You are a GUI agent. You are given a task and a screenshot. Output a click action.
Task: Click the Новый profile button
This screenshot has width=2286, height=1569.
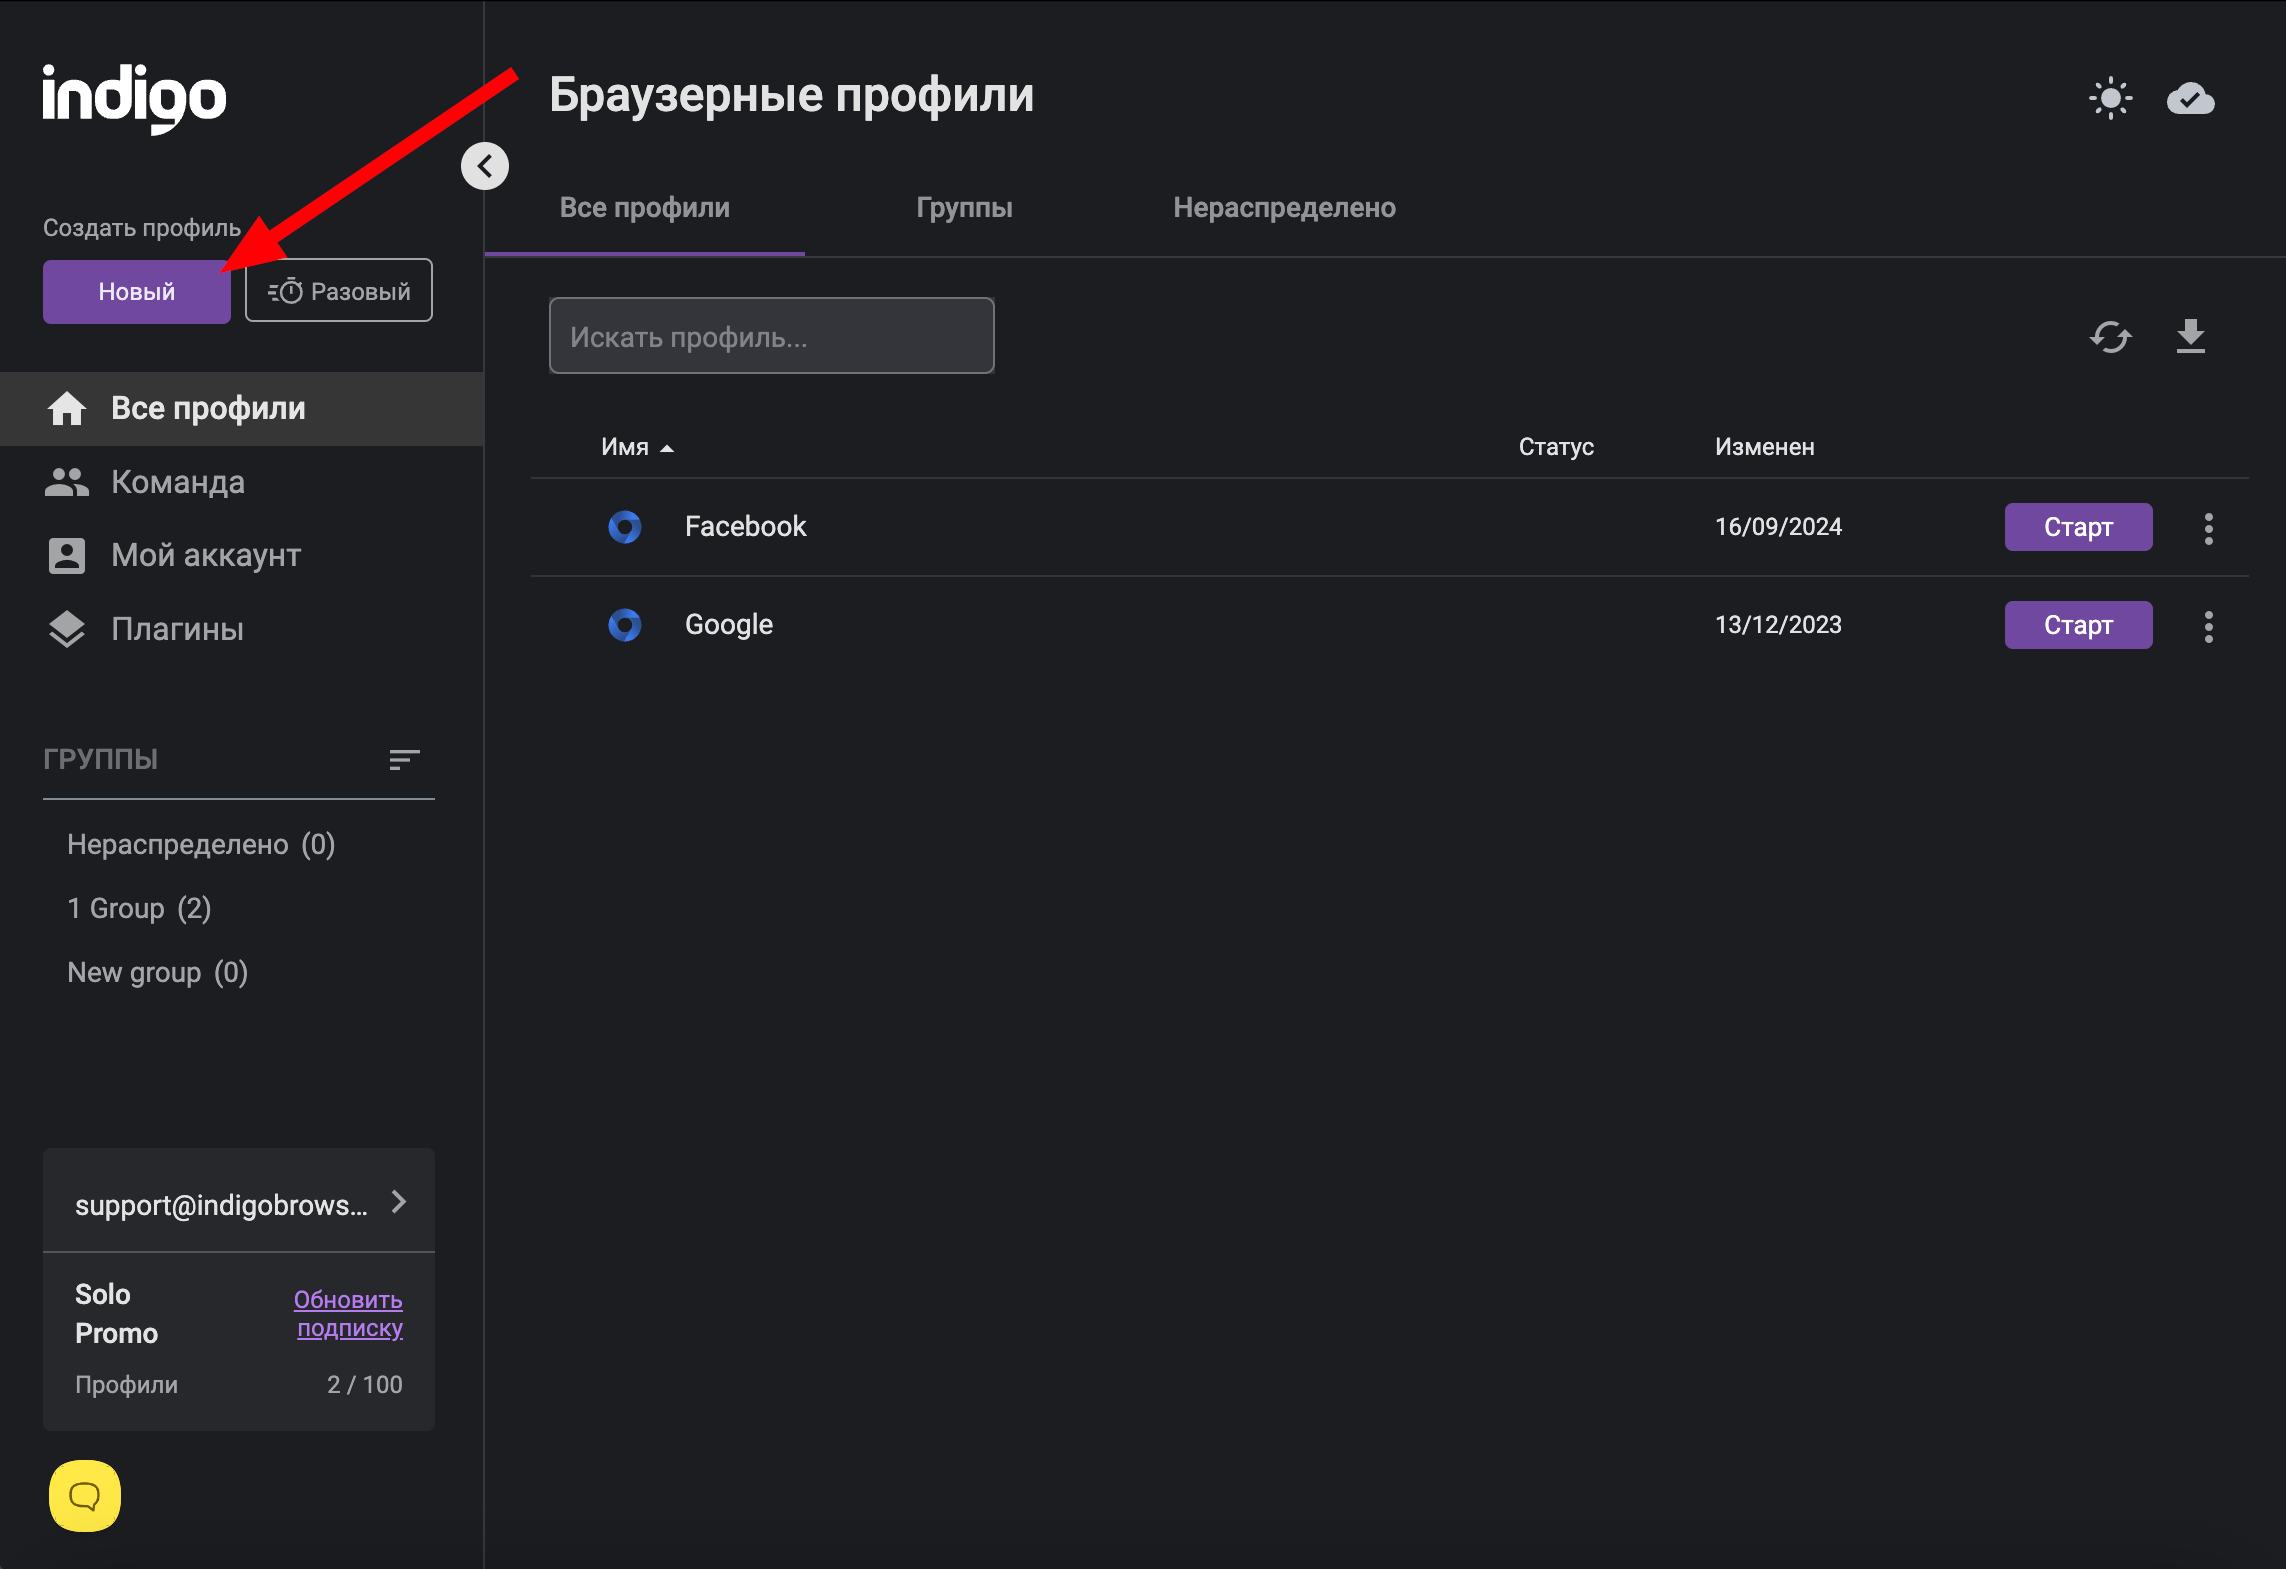[137, 291]
